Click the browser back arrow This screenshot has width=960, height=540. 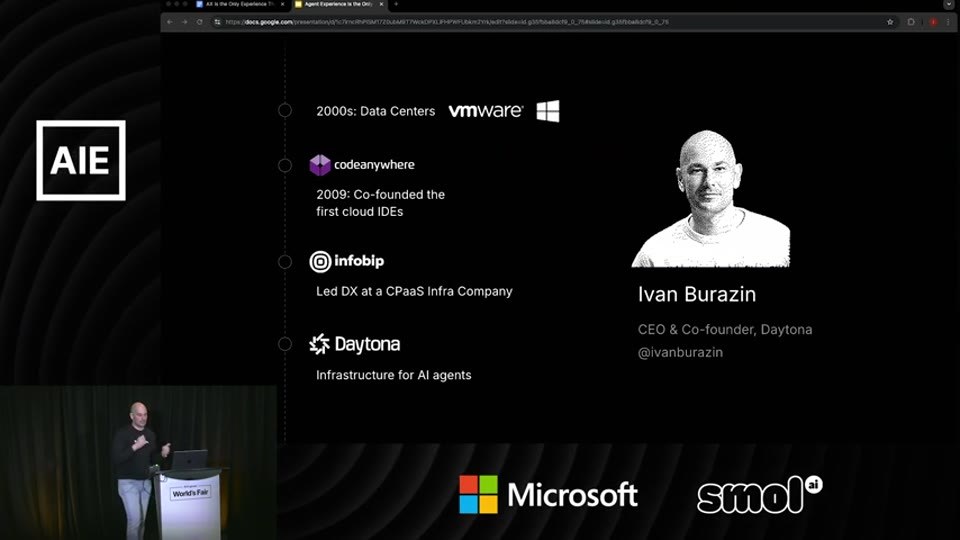170,22
